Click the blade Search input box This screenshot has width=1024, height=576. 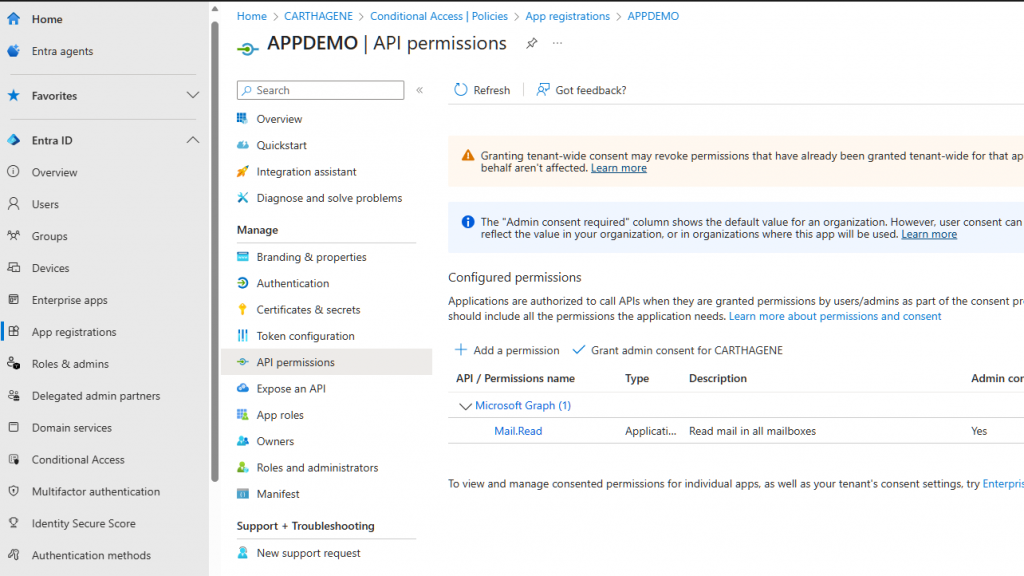coord(320,90)
